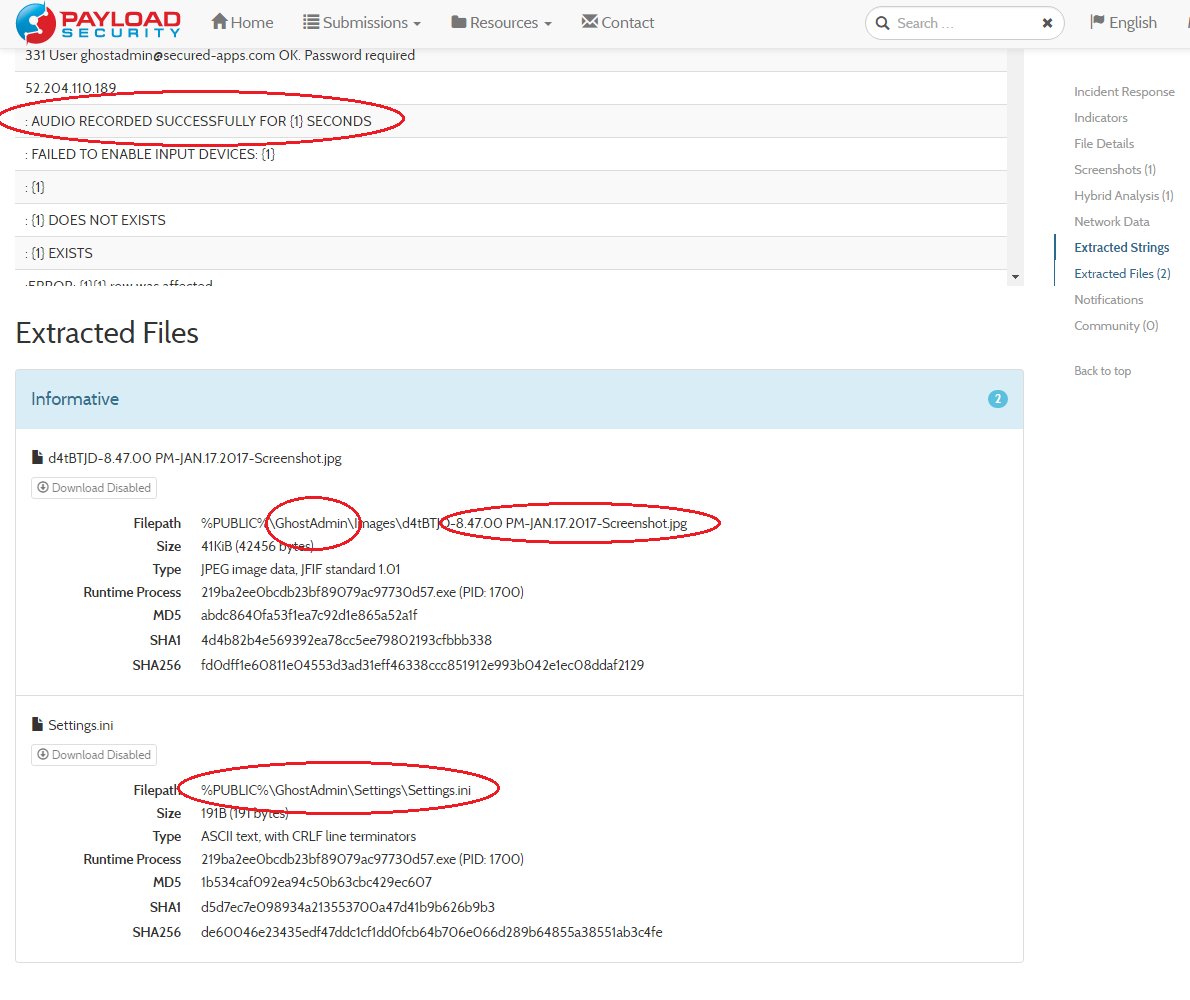
Task: Jump to Community (0) section
Action: (x=1116, y=325)
